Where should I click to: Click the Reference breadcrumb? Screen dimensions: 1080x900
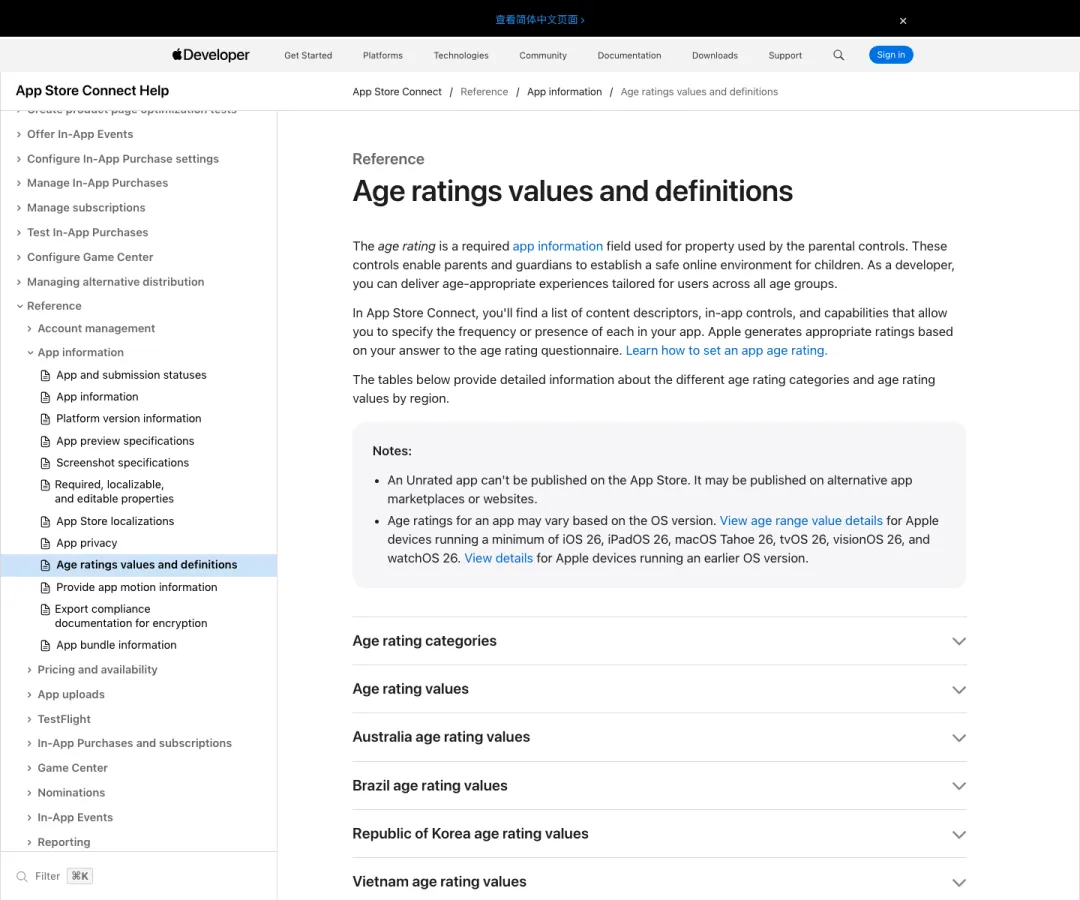coord(484,92)
